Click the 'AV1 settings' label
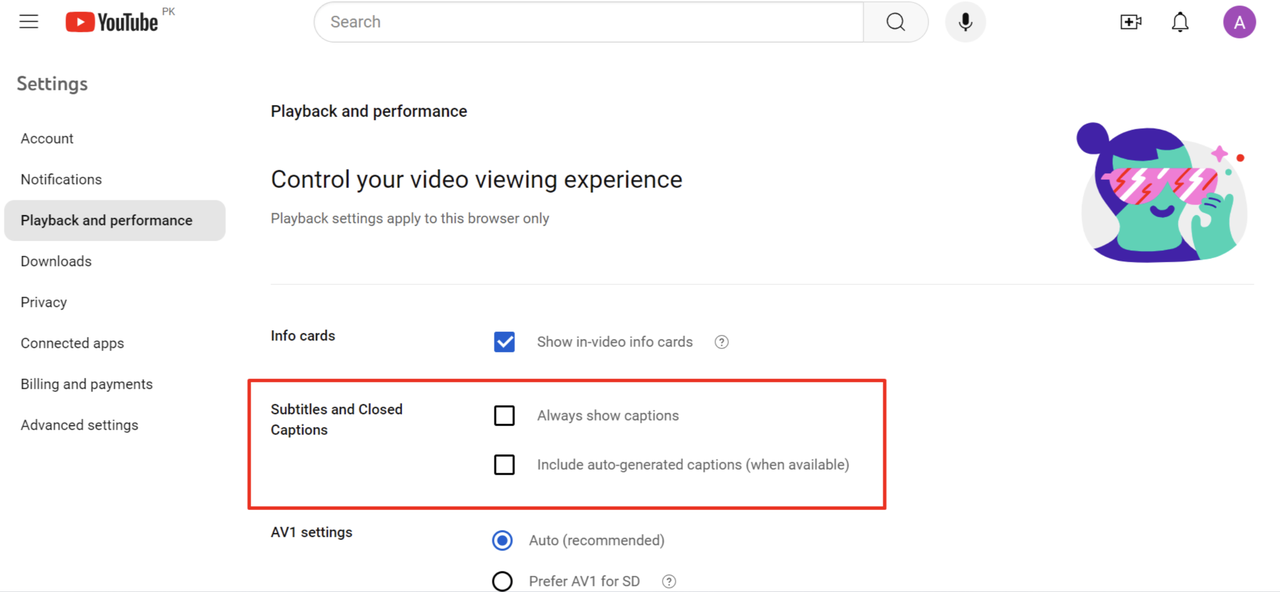Viewport: 1280px width, 592px height. (x=312, y=532)
